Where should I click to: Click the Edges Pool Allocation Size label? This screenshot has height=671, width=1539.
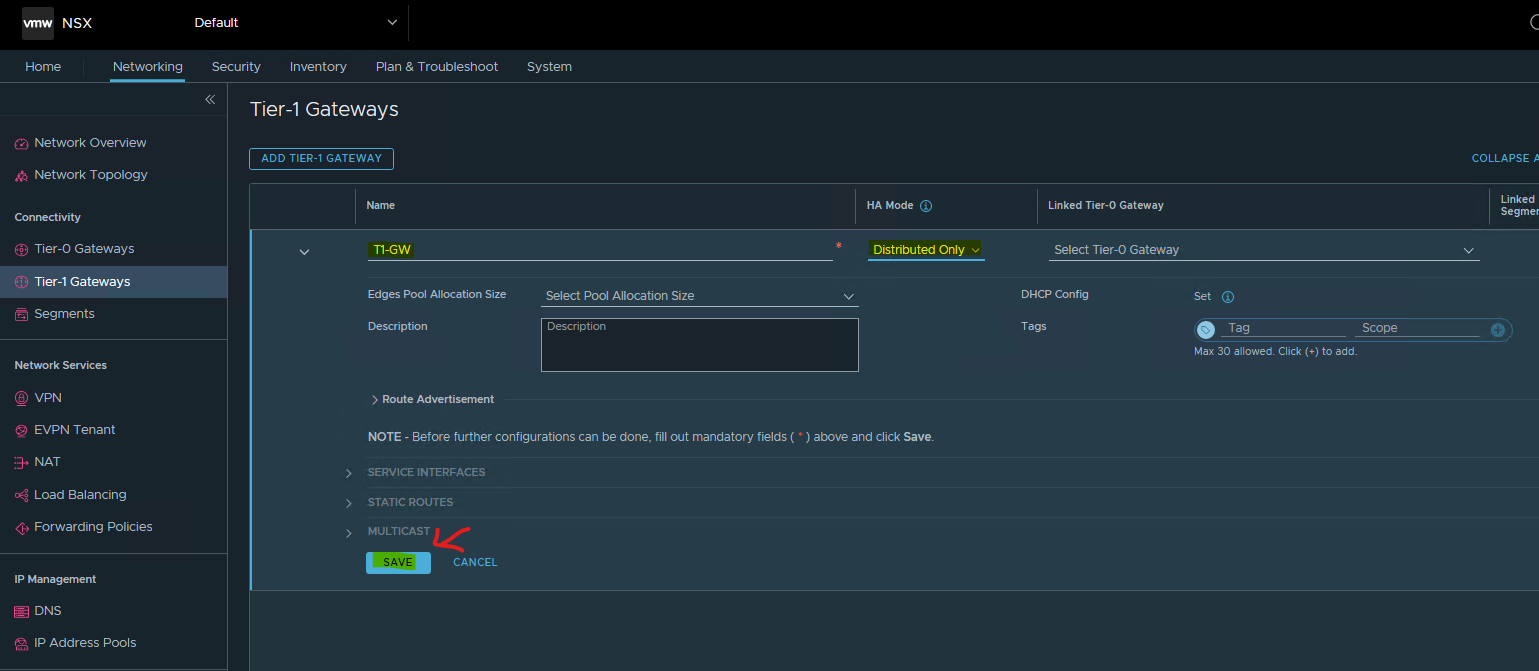[437, 294]
